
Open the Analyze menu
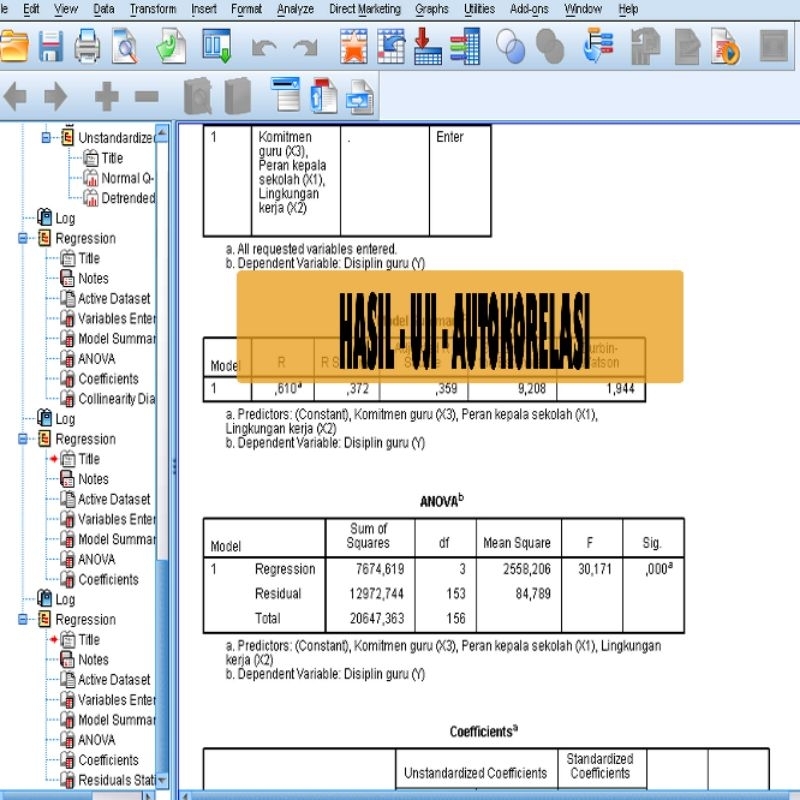pyautogui.click(x=295, y=9)
